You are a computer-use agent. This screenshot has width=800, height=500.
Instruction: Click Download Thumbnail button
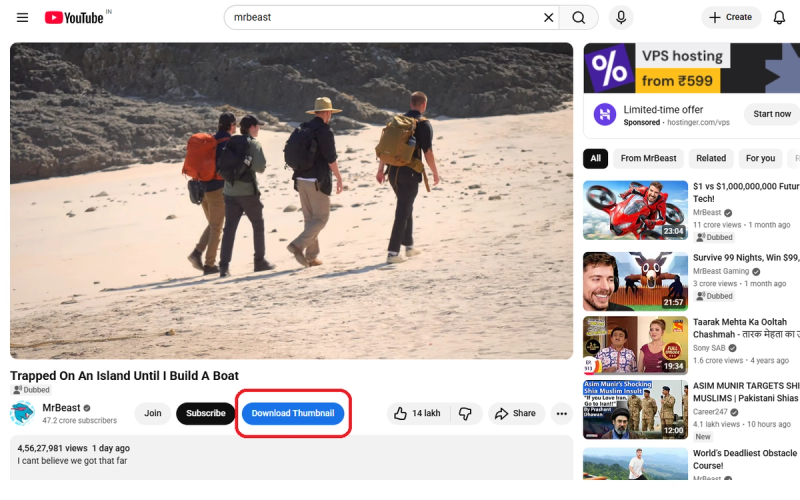(293, 413)
